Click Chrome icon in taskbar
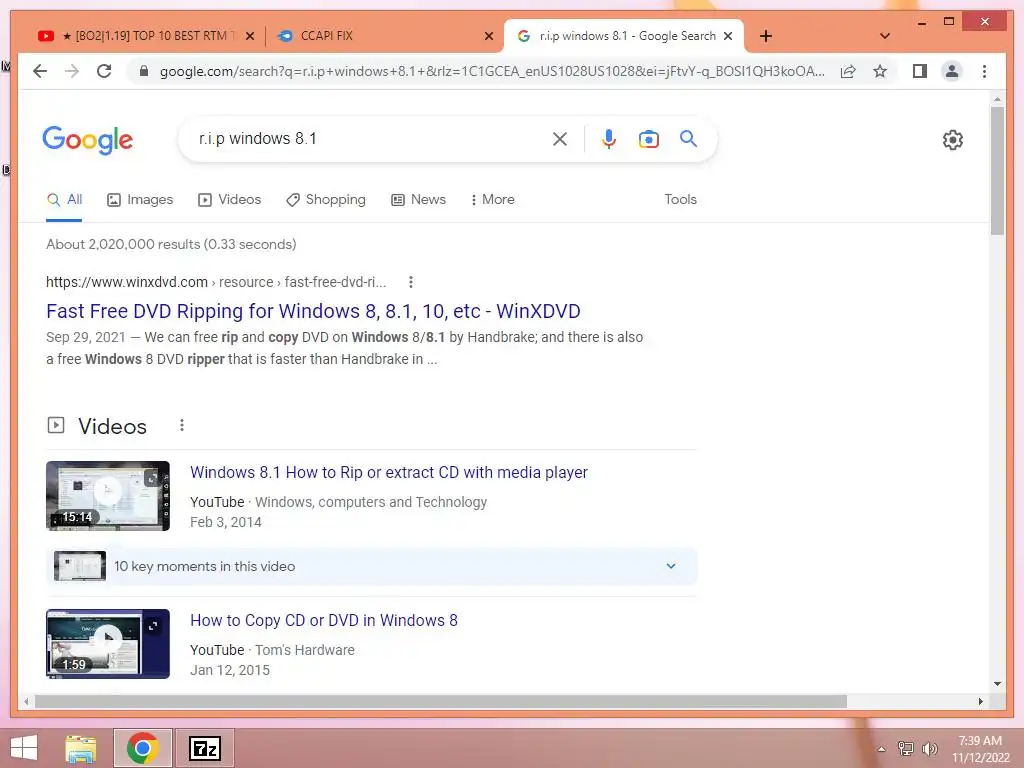The width and height of the screenshot is (1024, 768). (143, 748)
